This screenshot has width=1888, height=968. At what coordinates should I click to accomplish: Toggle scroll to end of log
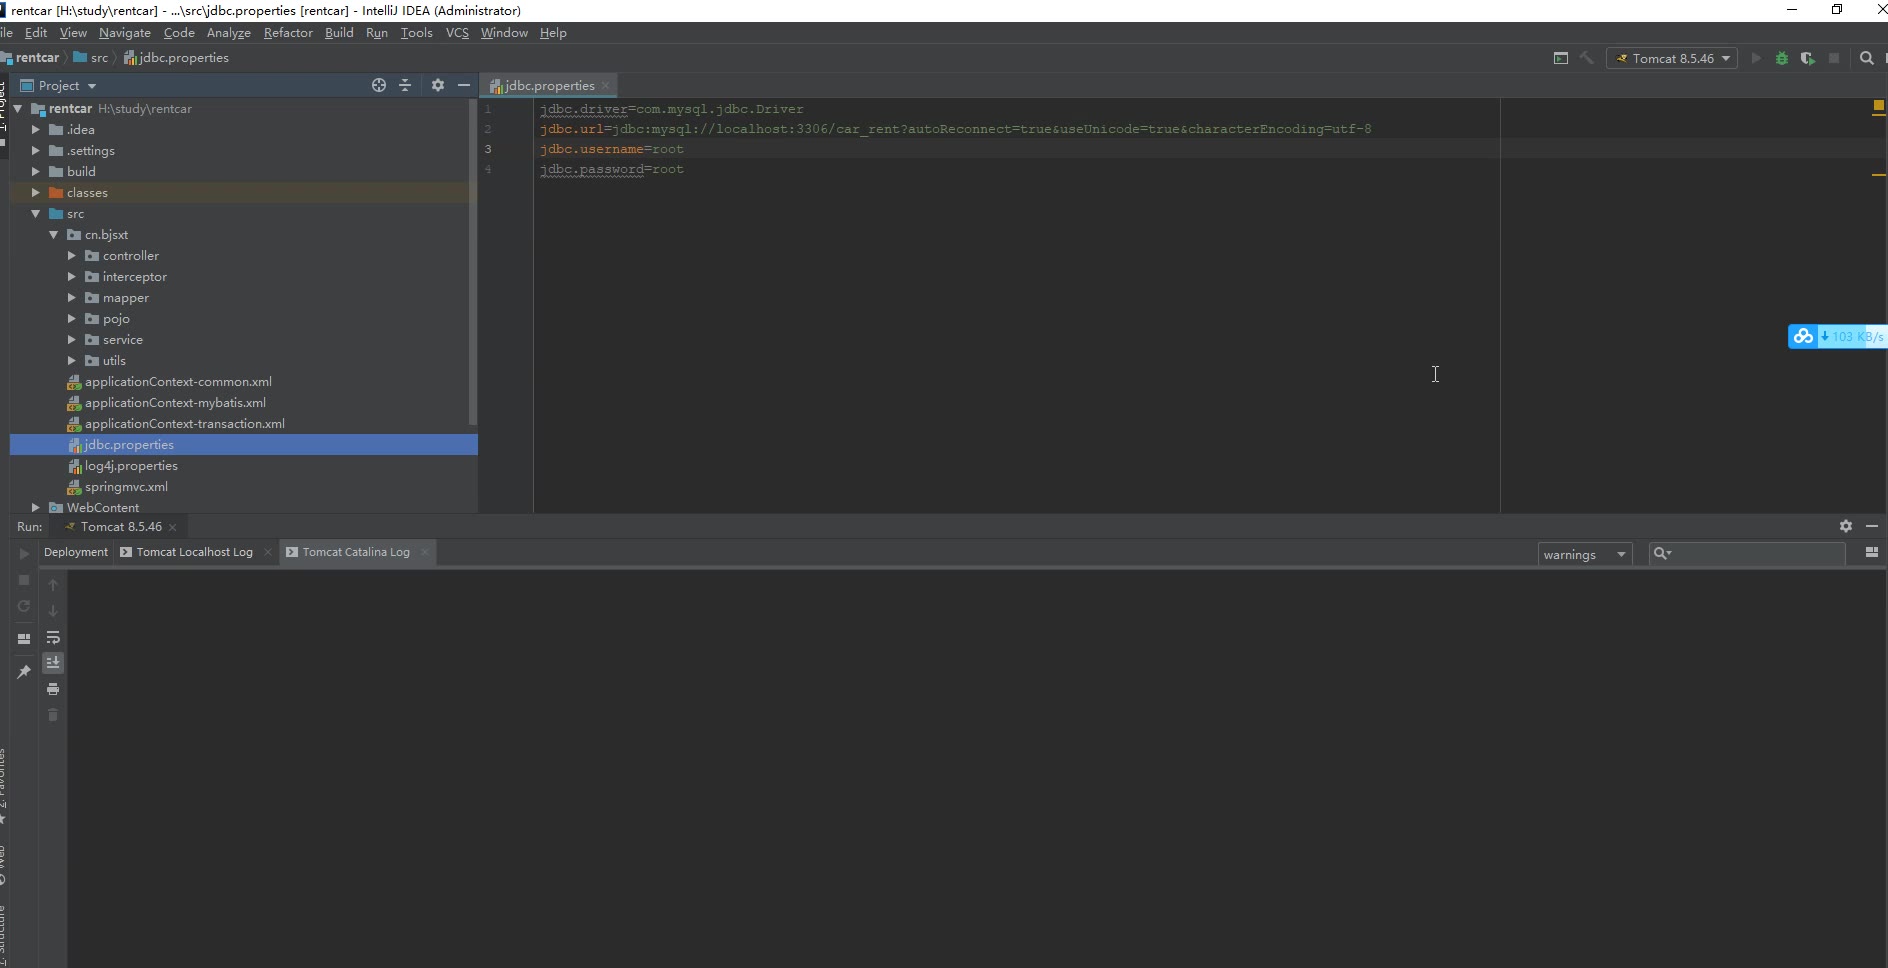tap(53, 663)
